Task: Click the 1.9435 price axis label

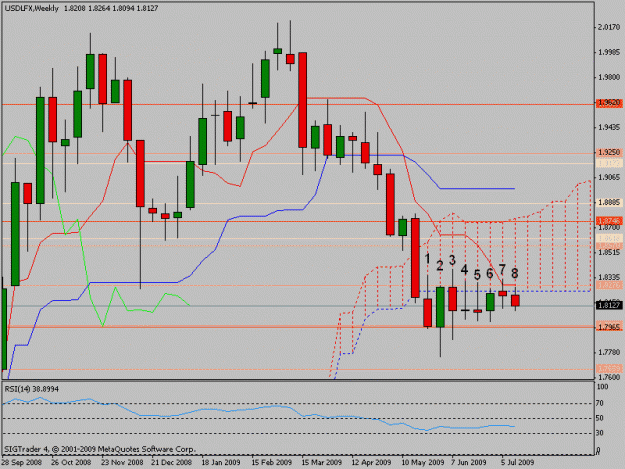Action: [609, 128]
